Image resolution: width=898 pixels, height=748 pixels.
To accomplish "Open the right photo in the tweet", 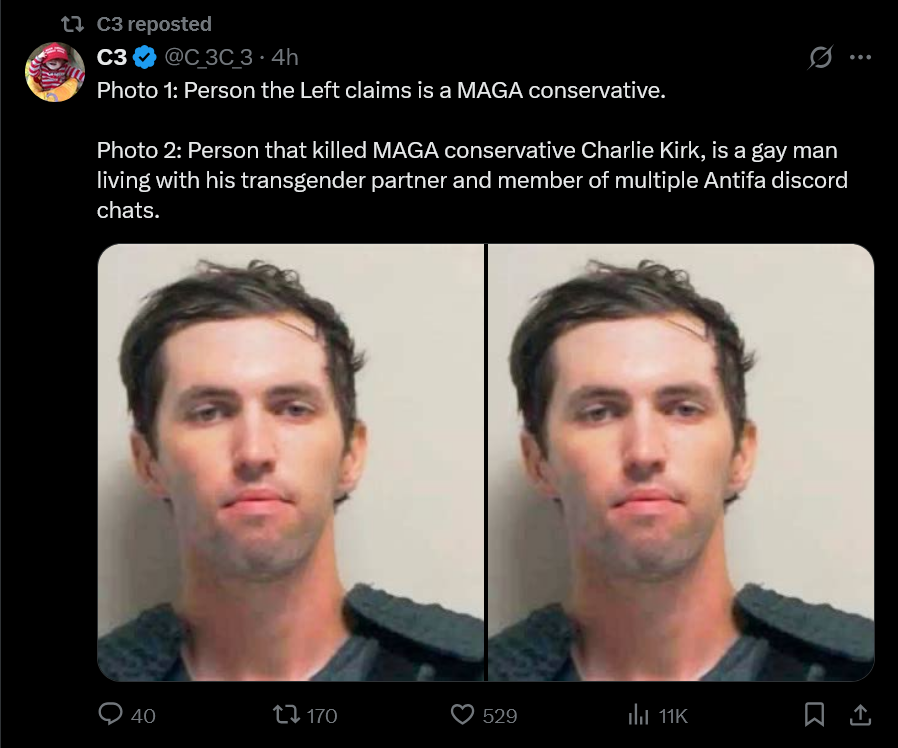I will click(681, 462).
